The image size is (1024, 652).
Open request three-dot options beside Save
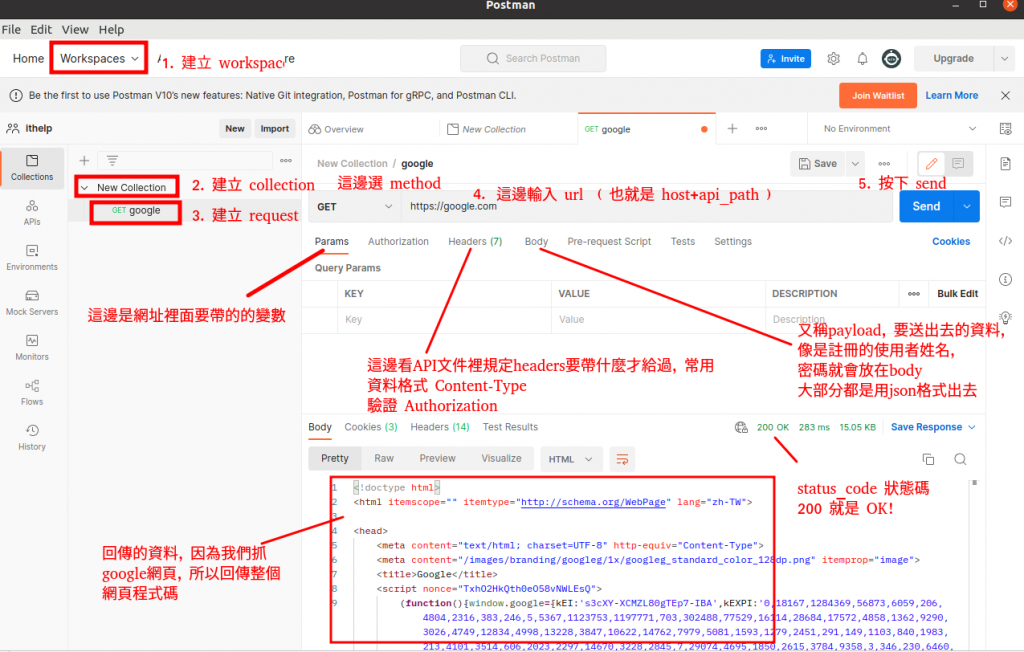884,164
